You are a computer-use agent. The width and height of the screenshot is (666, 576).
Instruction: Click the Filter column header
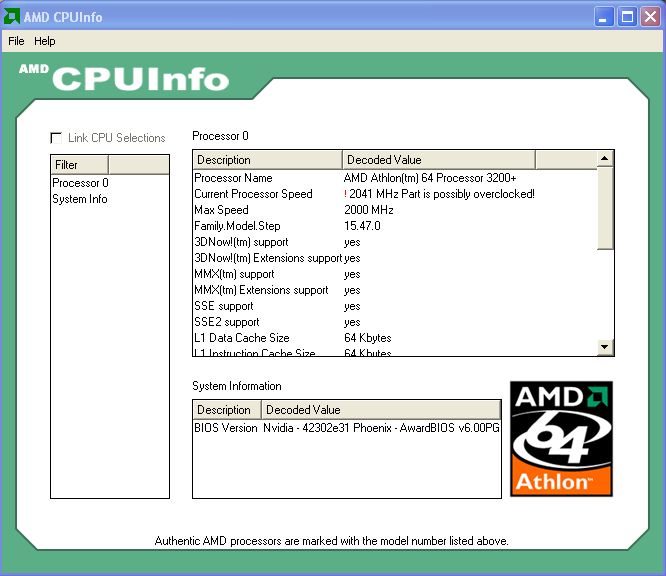coord(79,165)
